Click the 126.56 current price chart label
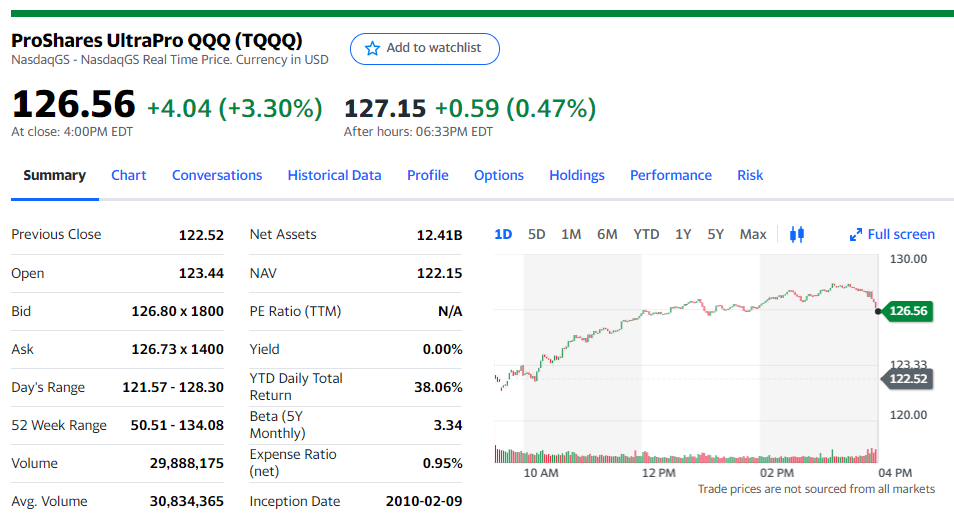Screen dimensions: 954x515 (x=907, y=311)
